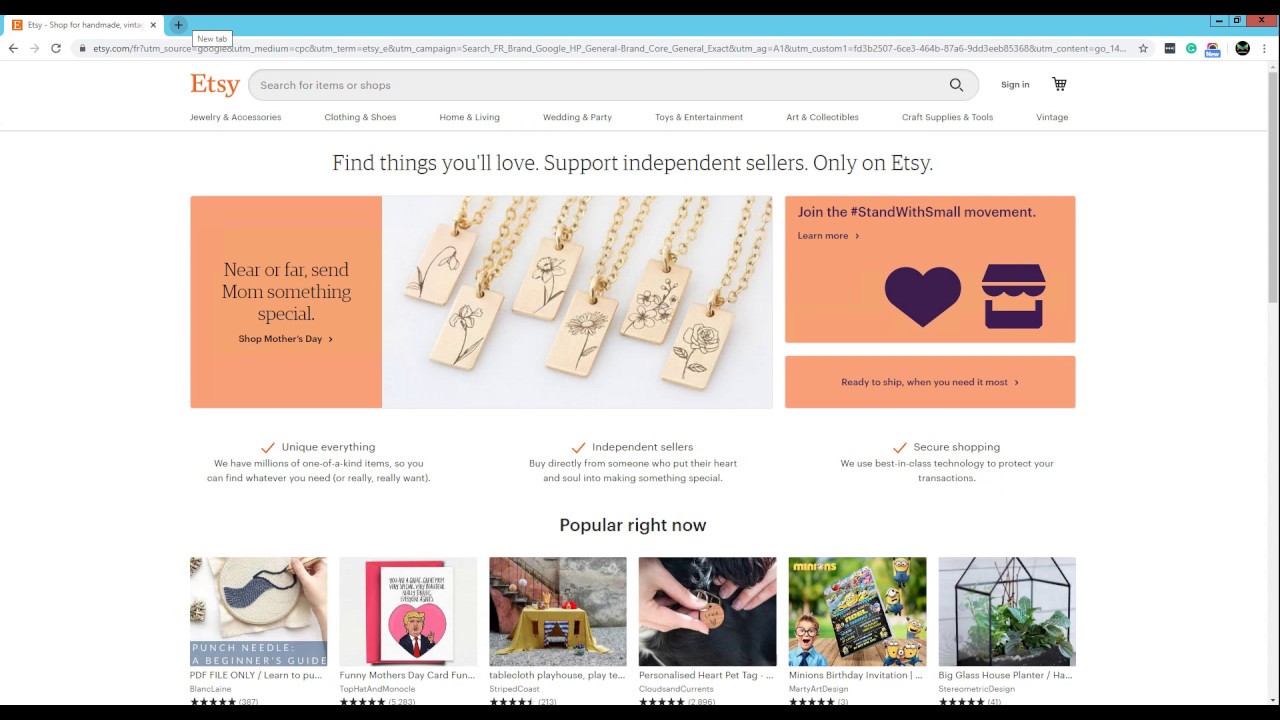Viewport: 1280px width, 720px height.
Task: Reload the page with refresh icon
Action: (x=56, y=48)
